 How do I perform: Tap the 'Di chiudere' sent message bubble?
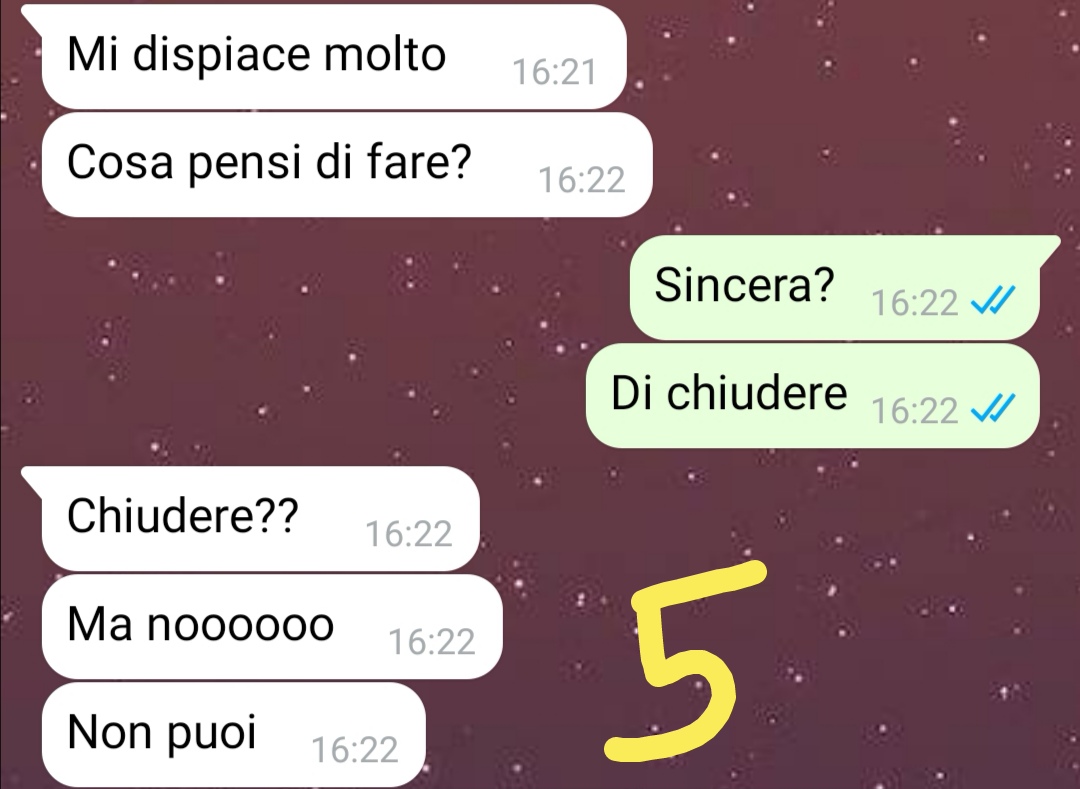(x=812, y=396)
